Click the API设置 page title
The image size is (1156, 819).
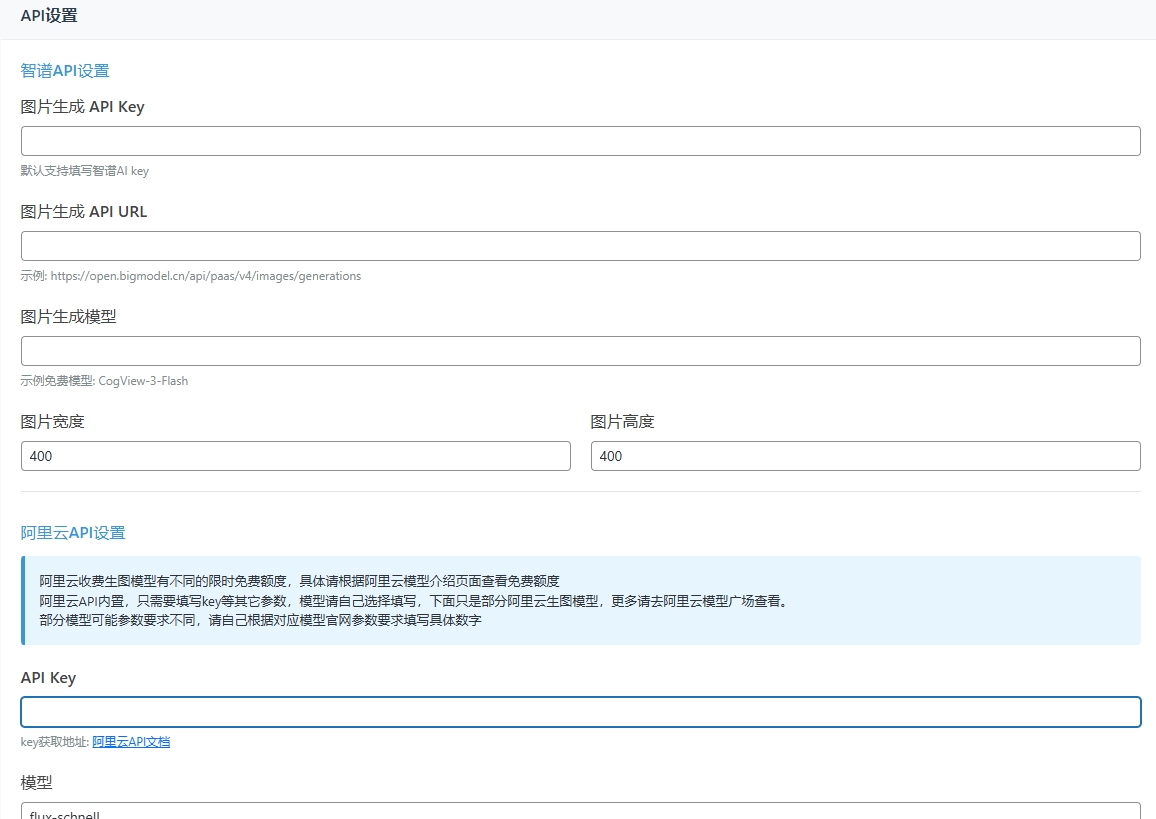pyautogui.click(x=49, y=15)
